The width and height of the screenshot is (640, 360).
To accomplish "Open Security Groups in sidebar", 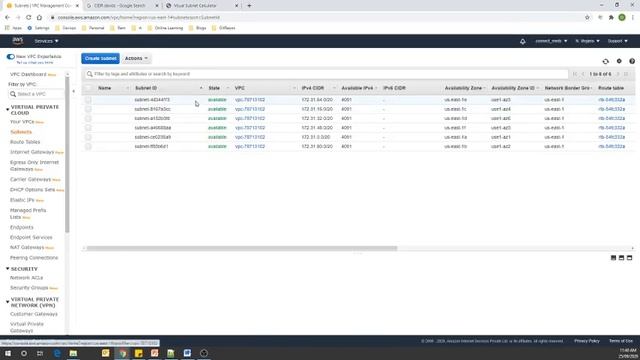I will point(29,288).
